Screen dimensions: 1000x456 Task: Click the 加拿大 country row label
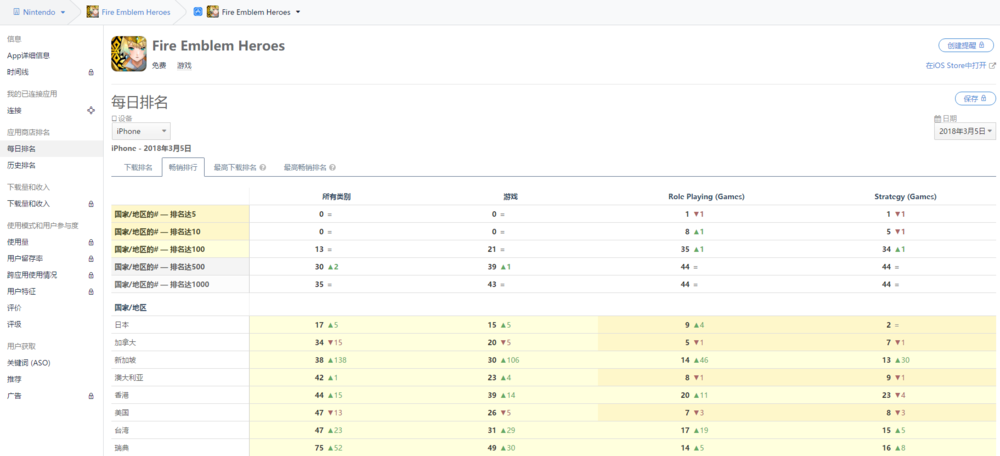[x=125, y=342]
